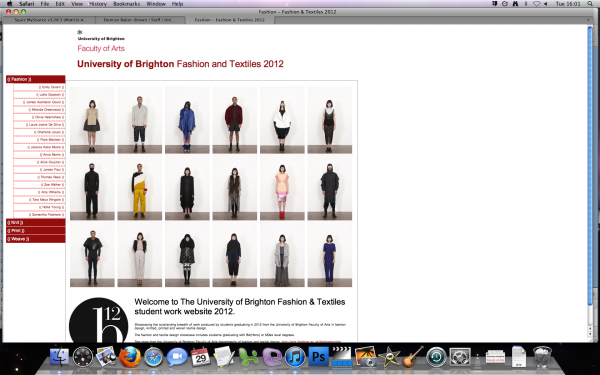
Task: Open the File menu
Action: (45, 4)
